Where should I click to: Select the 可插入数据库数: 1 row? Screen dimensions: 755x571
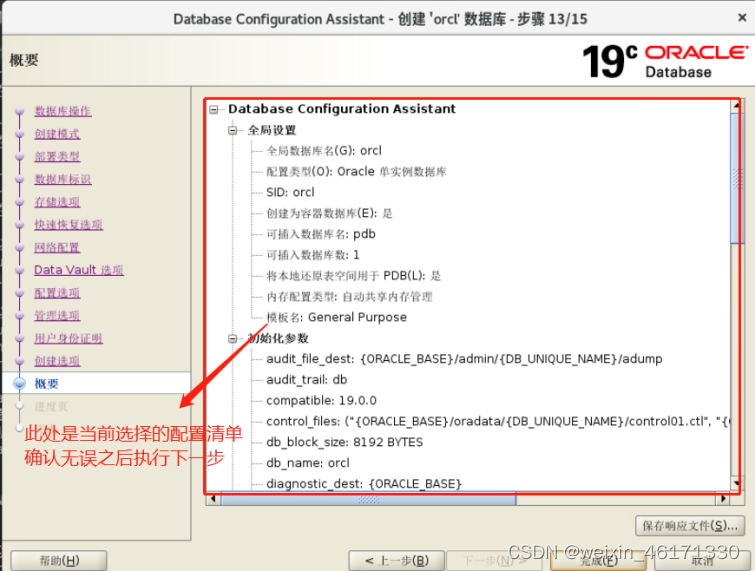click(312, 255)
